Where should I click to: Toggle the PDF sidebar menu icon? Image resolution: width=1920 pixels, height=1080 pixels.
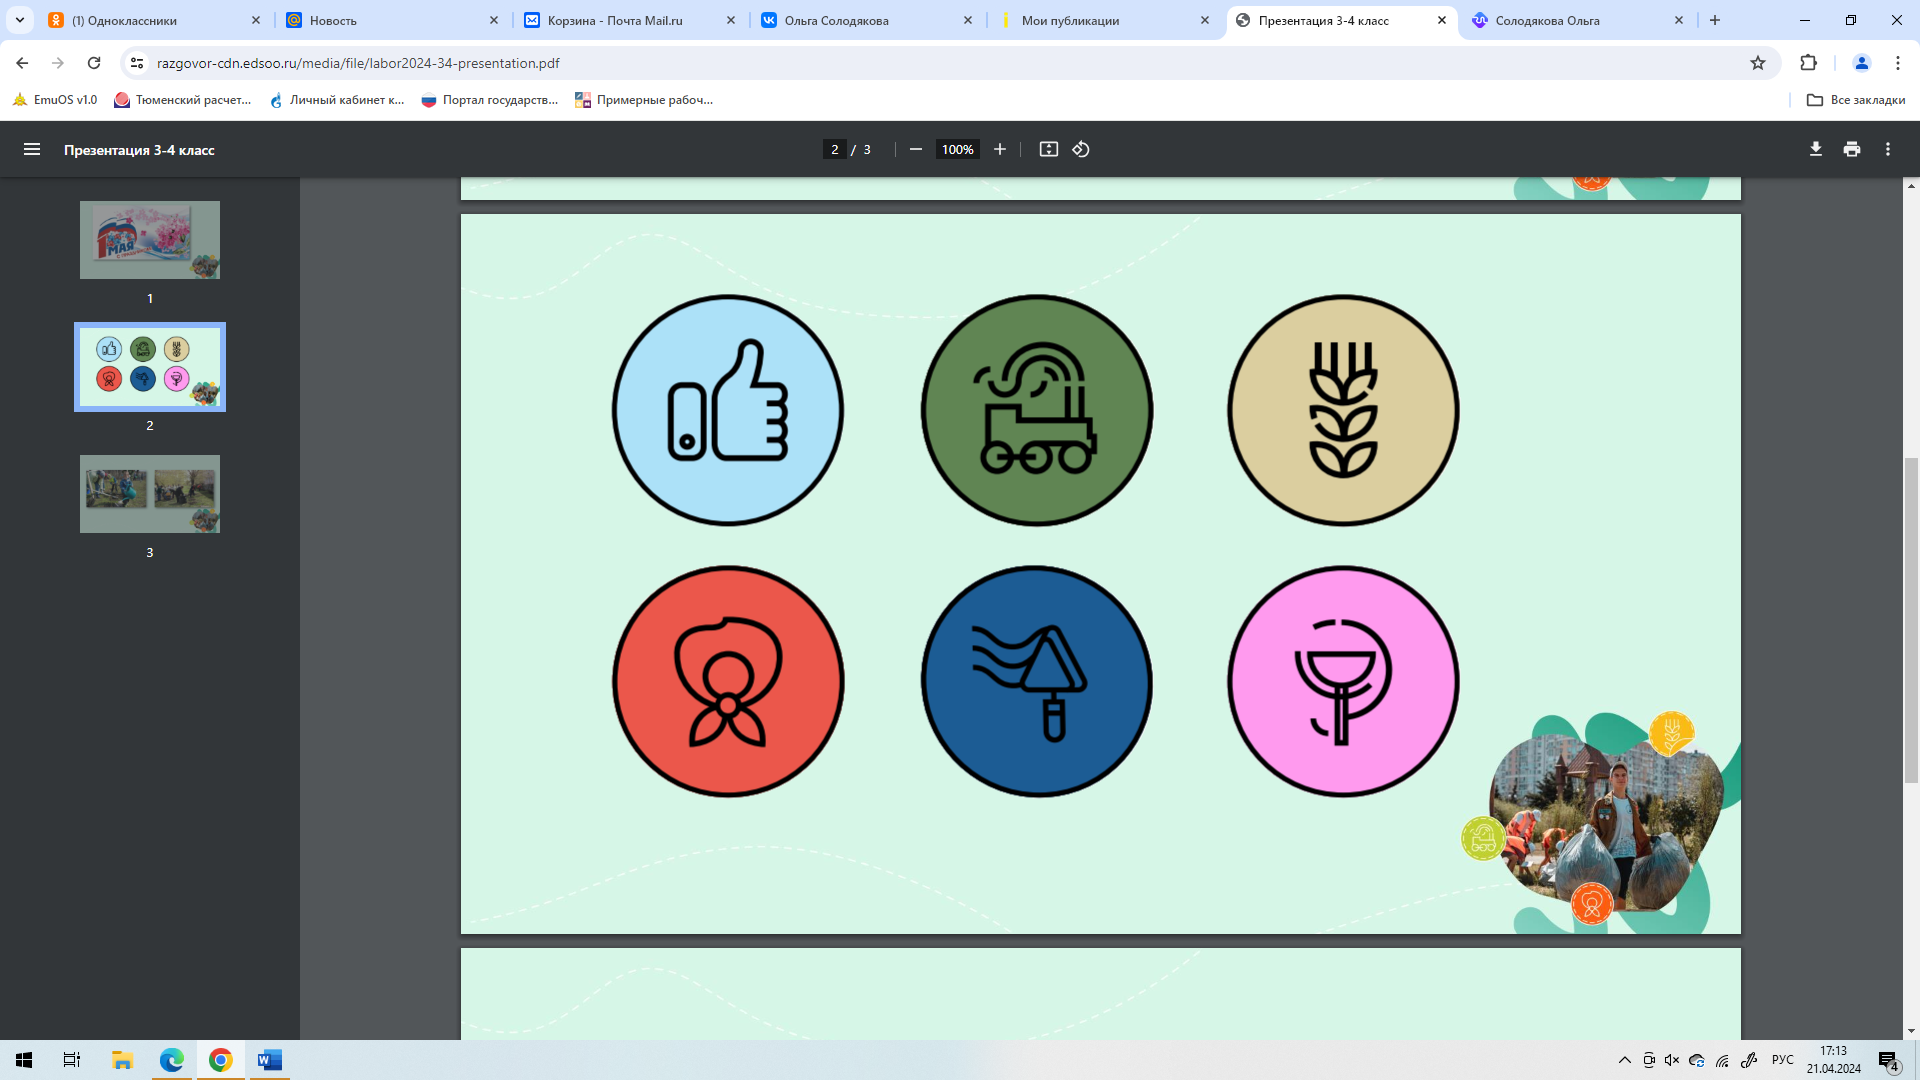pyautogui.click(x=32, y=149)
